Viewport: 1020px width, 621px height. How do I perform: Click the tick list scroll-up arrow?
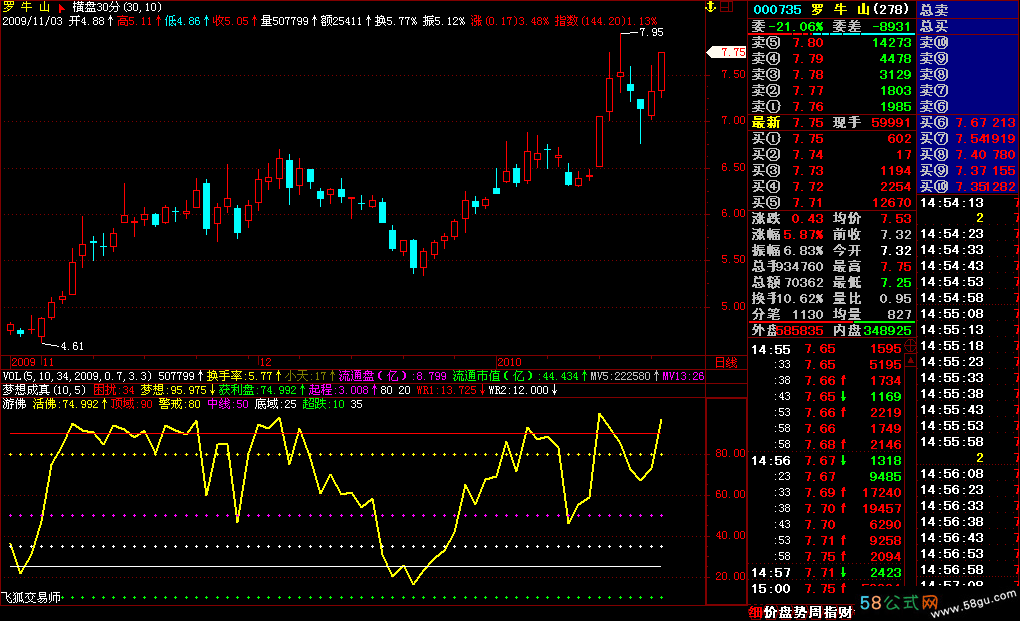pos(910,360)
